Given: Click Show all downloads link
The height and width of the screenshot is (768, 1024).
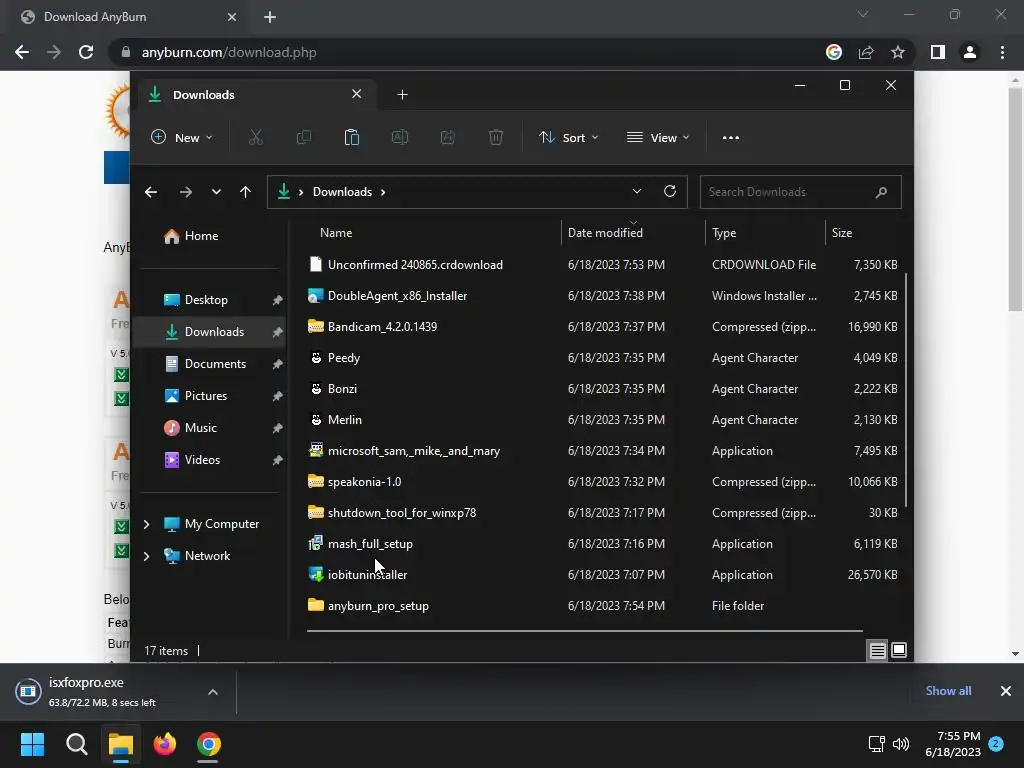Looking at the screenshot, I should tap(948, 691).
